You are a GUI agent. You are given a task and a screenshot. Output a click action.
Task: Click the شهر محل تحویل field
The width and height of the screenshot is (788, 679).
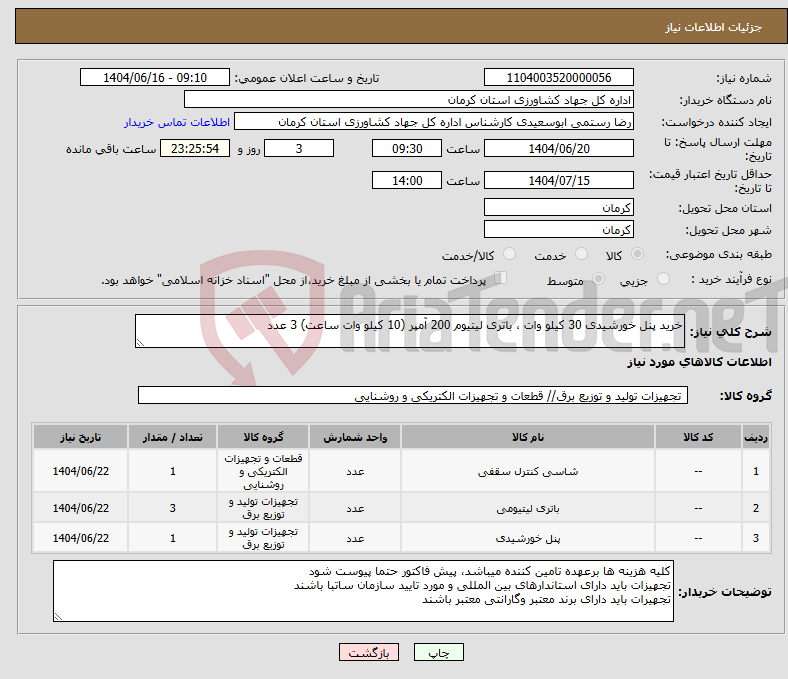559,230
